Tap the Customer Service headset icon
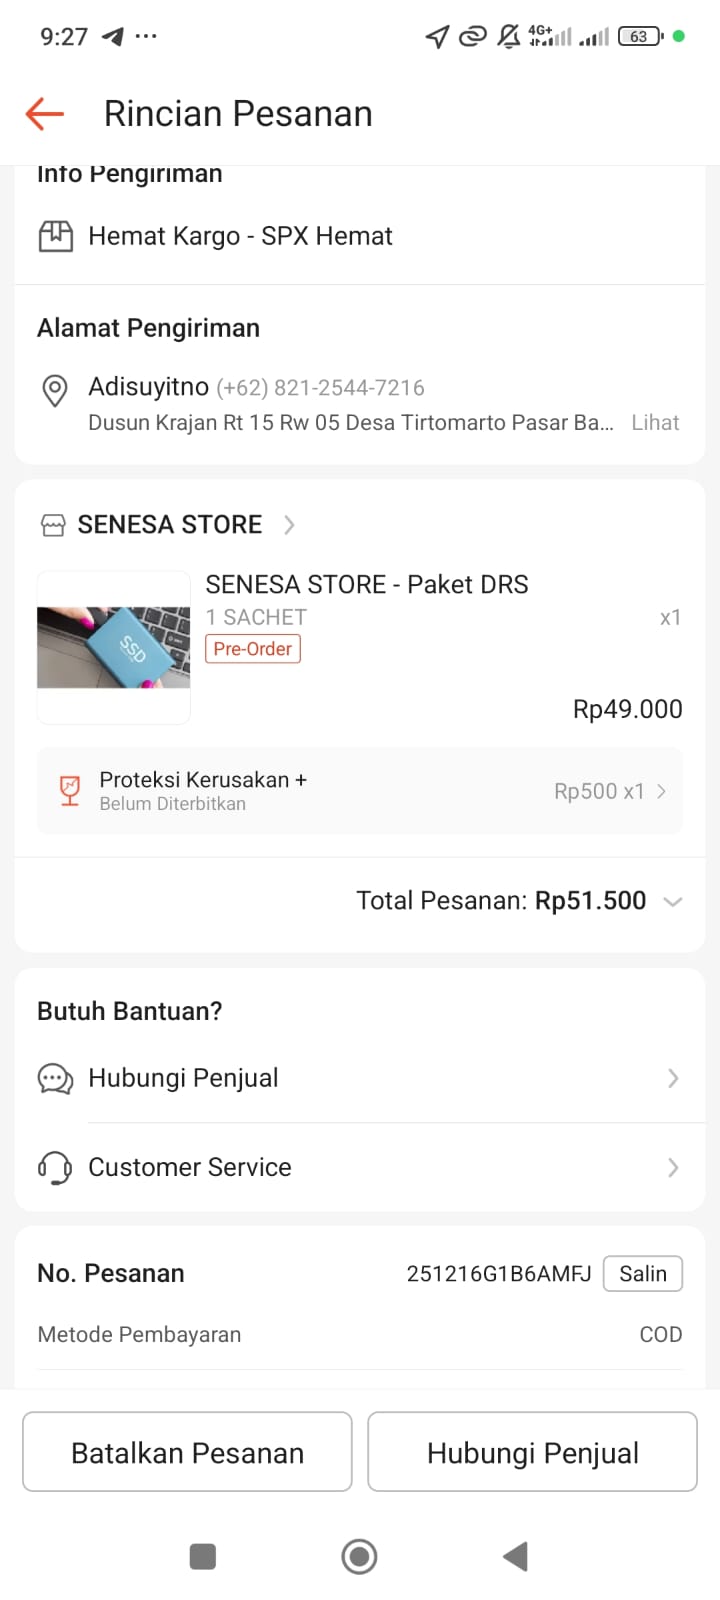The height and width of the screenshot is (1600, 720). point(55,1167)
